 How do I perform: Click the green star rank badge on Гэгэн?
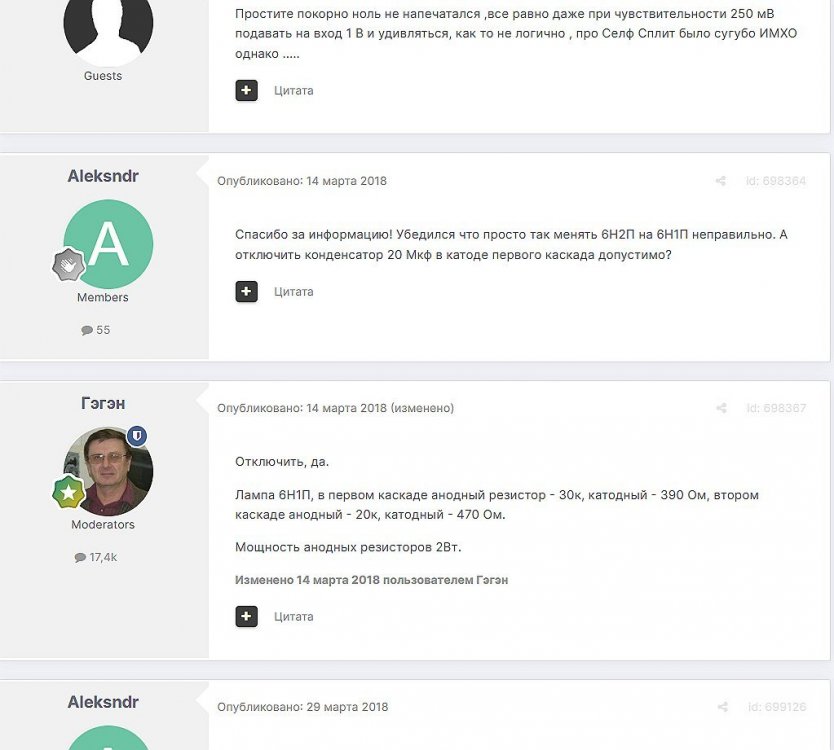(69, 492)
